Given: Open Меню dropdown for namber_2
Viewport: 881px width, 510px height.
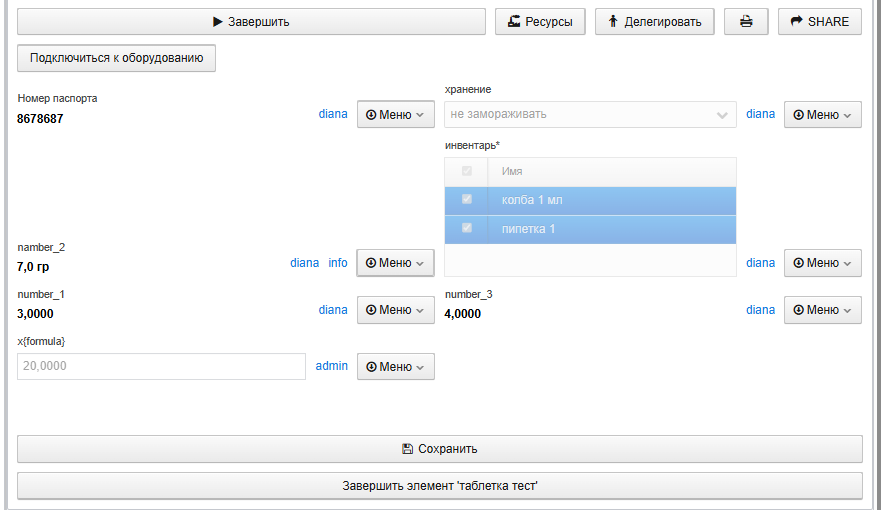Looking at the screenshot, I should point(396,263).
